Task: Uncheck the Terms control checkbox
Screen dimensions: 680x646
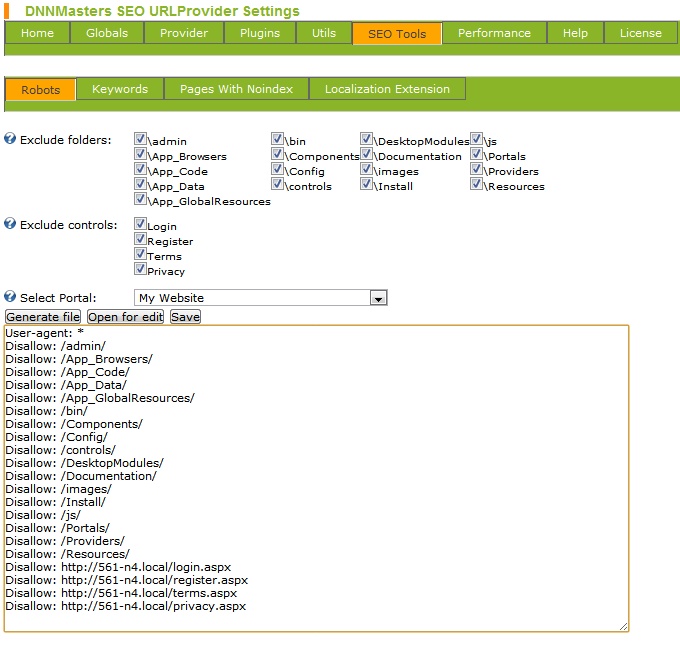Action: pos(140,254)
